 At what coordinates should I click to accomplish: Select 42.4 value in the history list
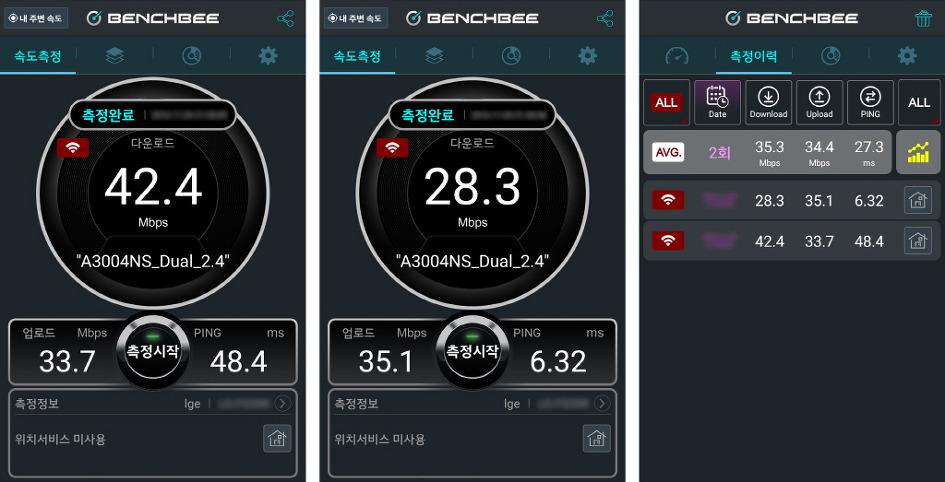tap(770, 242)
